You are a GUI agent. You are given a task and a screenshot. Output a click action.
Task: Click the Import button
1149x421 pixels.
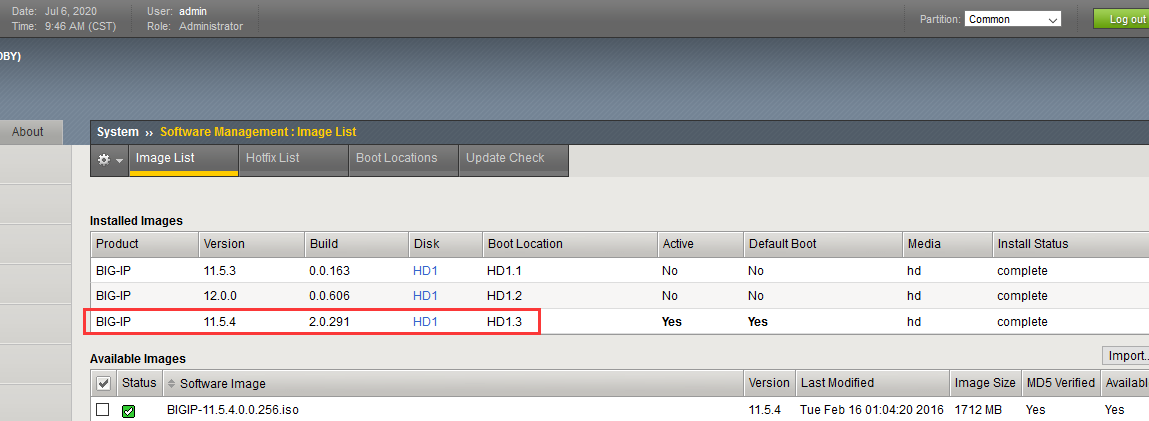point(1127,356)
